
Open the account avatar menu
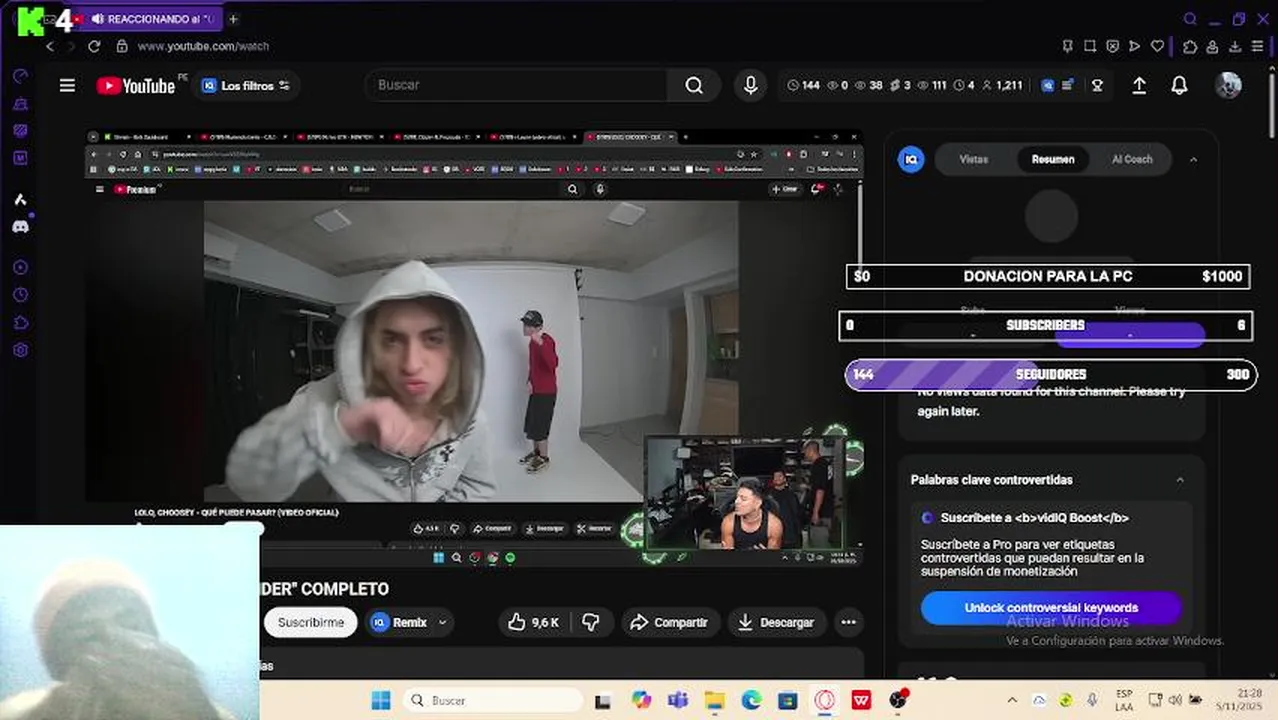click(1228, 85)
